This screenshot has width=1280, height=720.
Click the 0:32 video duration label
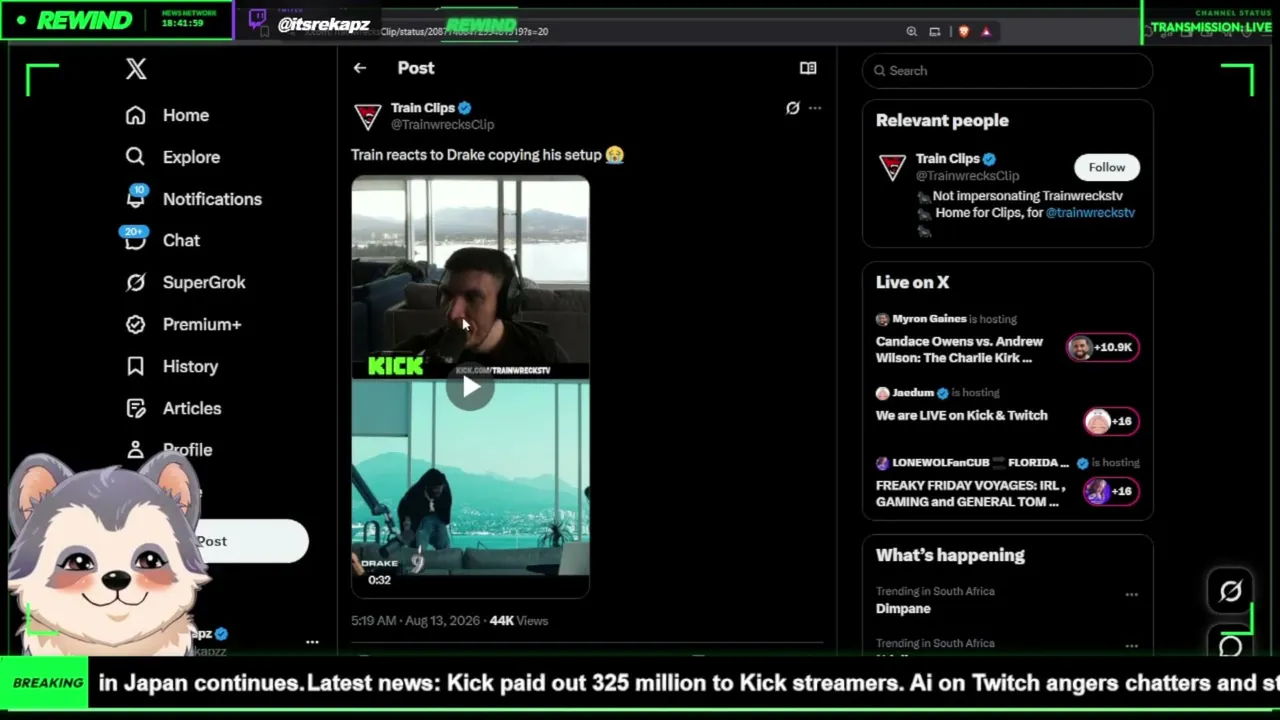[379, 580]
